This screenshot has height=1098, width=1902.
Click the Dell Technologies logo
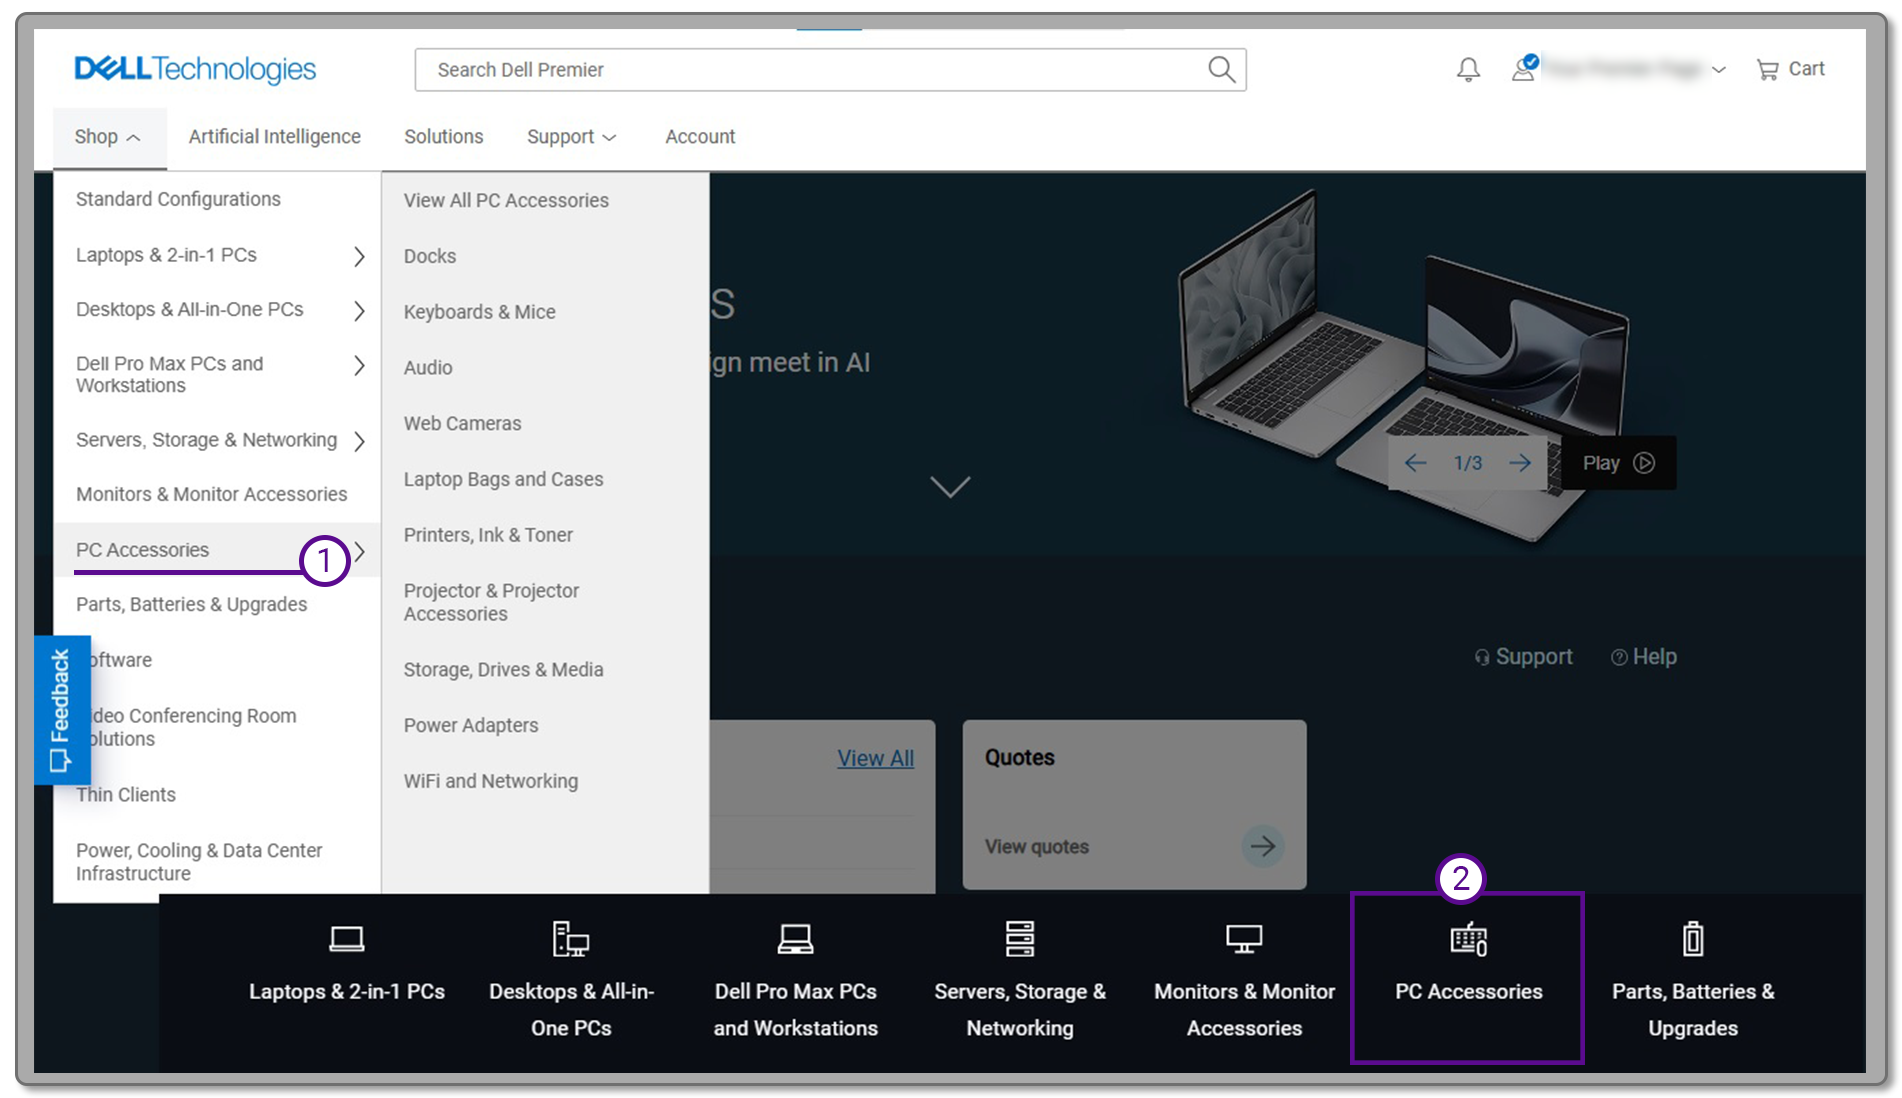(195, 69)
